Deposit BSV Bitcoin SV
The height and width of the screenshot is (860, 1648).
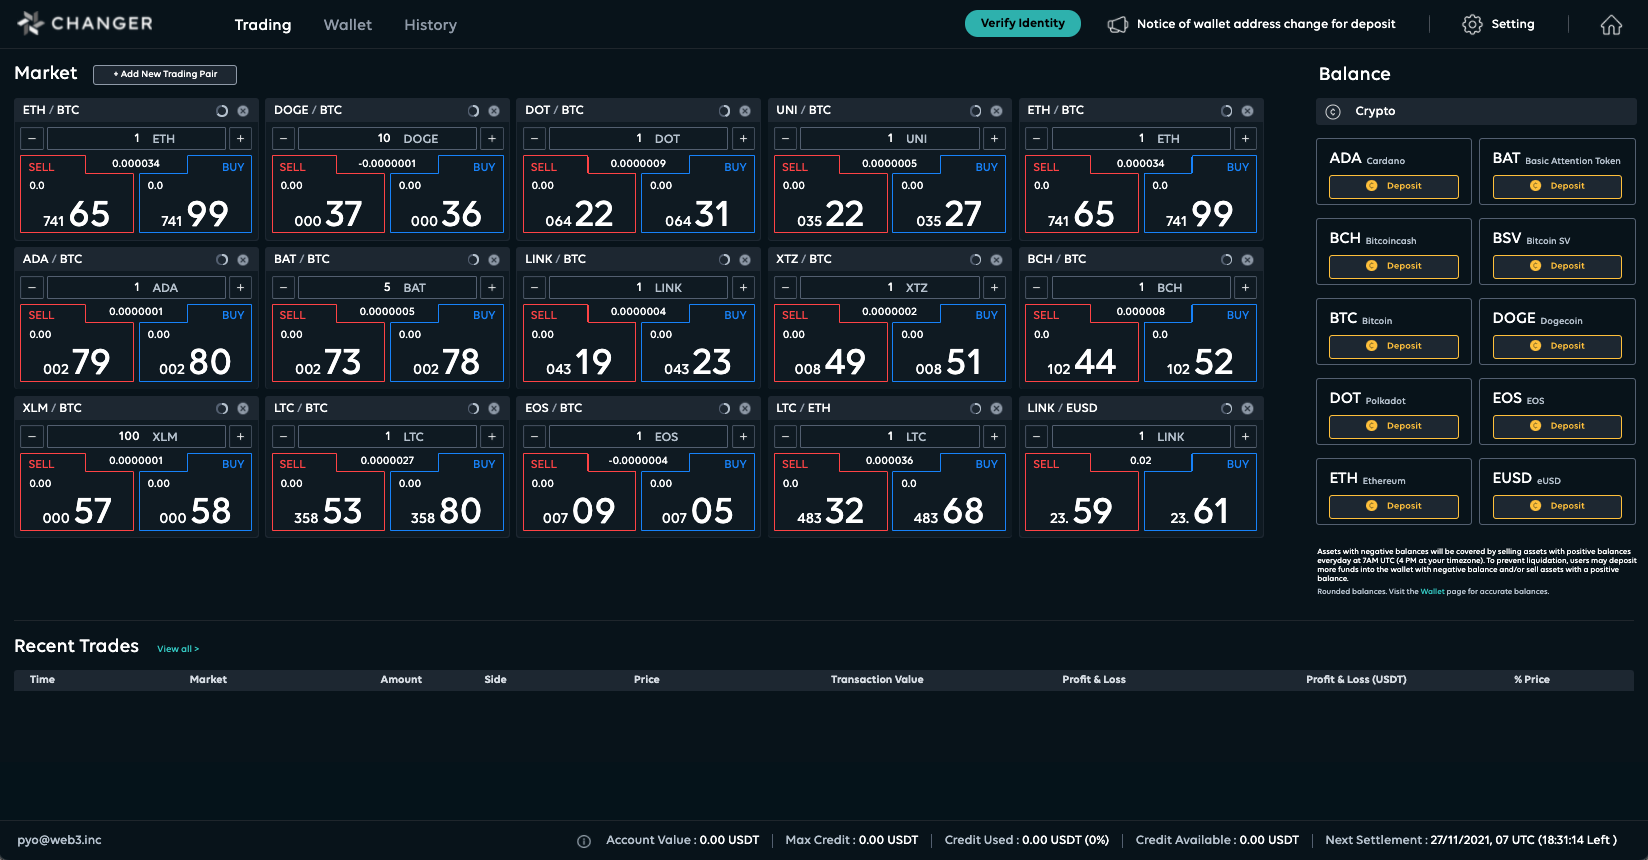click(x=1557, y=266)
